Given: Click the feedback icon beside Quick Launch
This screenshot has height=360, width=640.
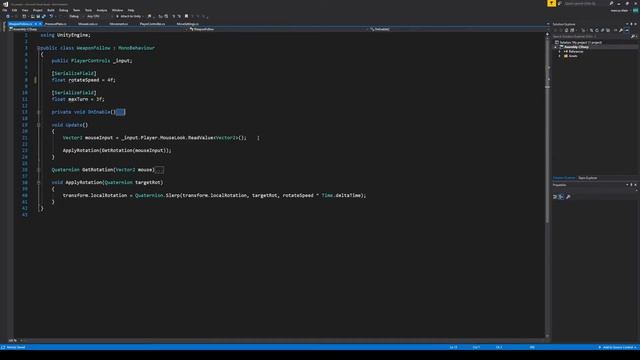Looking at the screenshot, I should [x=560, y=3].
